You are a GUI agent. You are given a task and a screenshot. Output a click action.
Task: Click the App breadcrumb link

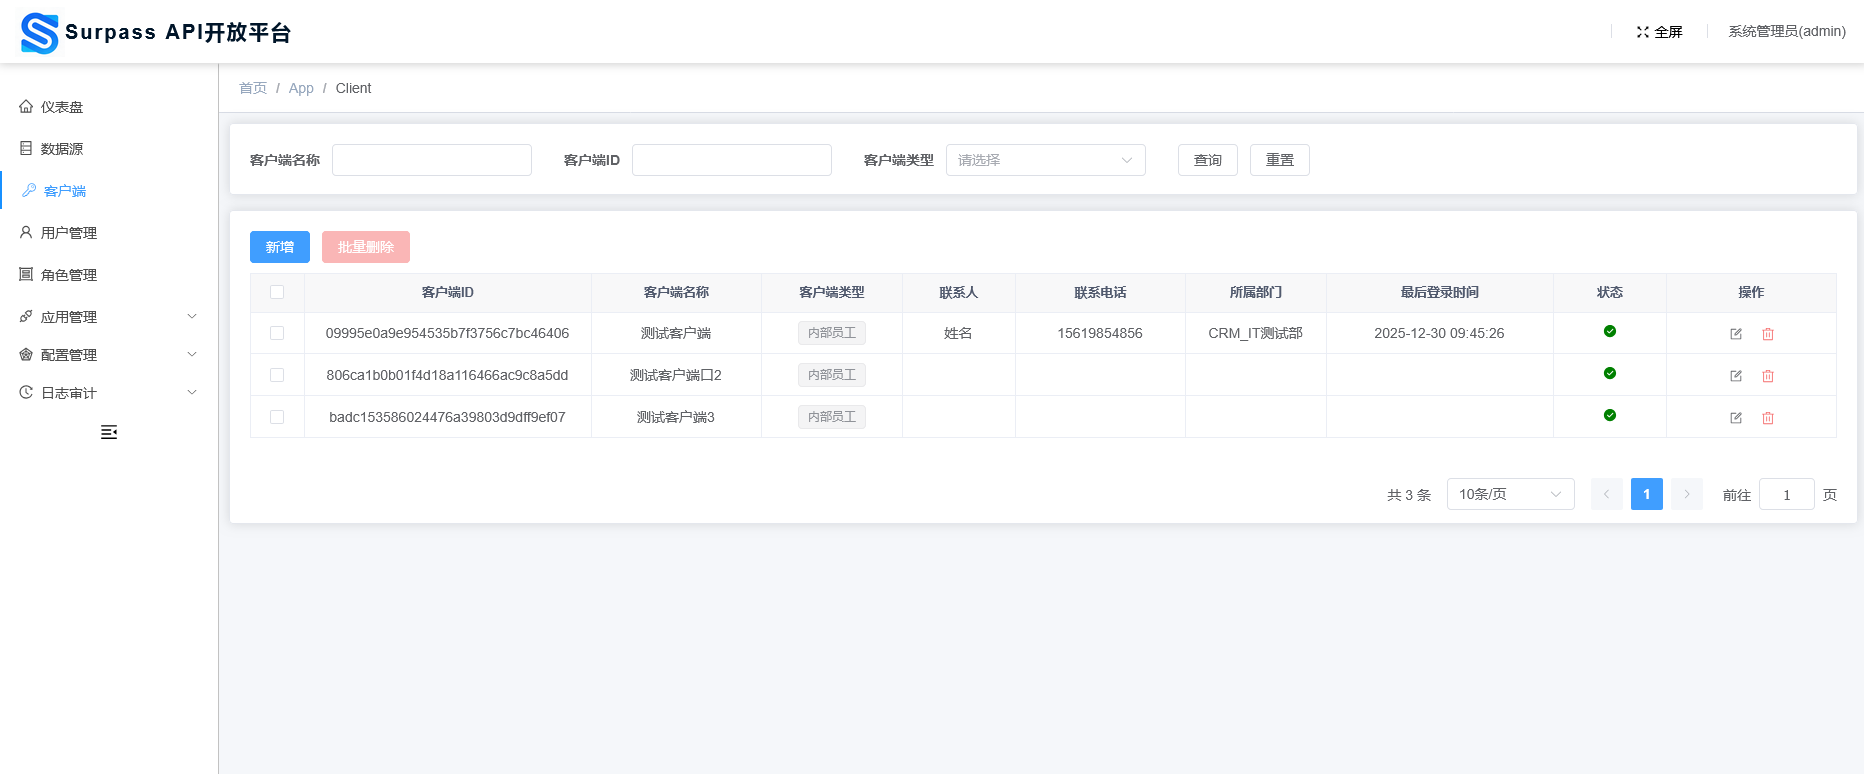(301, 88)
